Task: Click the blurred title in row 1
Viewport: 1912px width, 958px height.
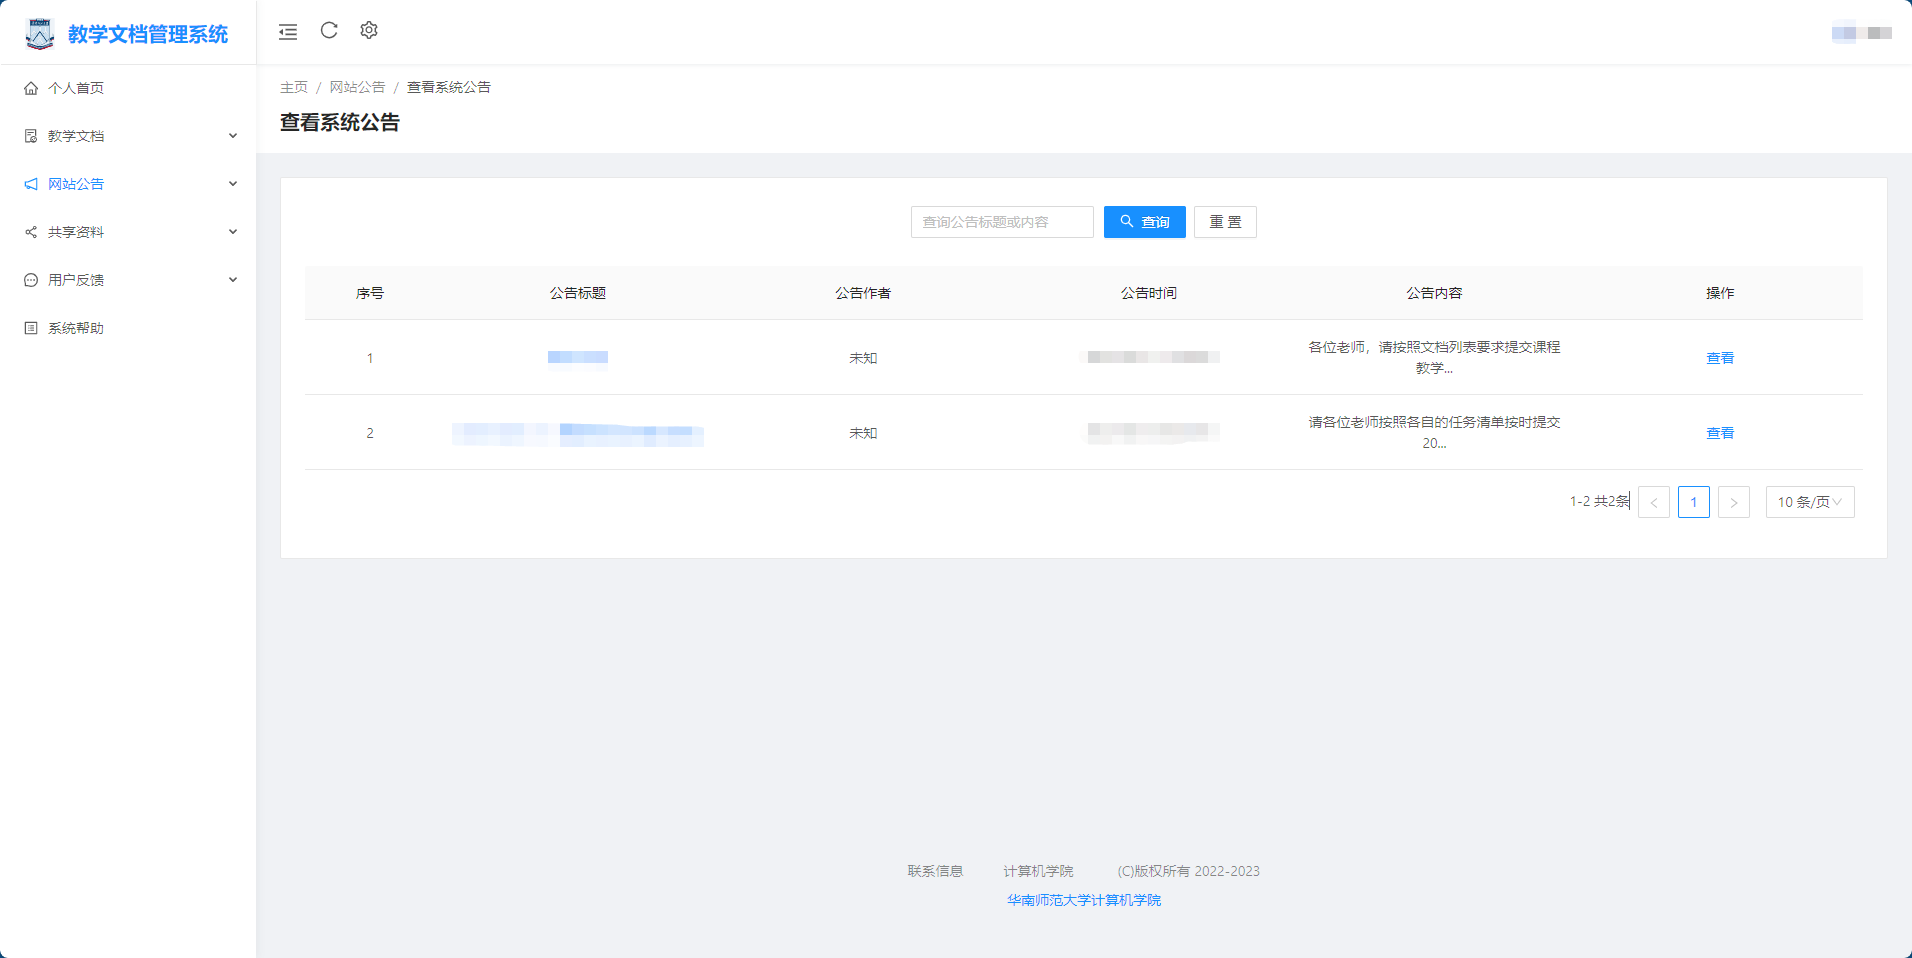Action: (x=578, y=358)
